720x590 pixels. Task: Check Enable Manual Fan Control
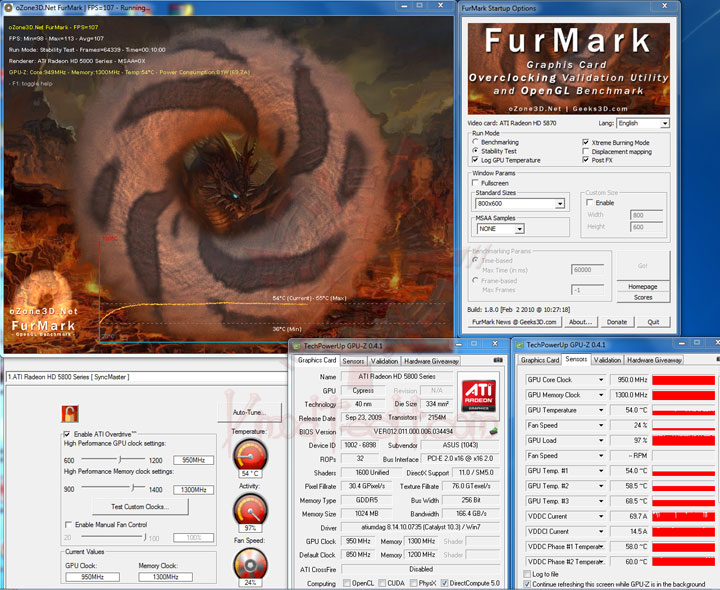pyautogui.click(x=68, y=524)
